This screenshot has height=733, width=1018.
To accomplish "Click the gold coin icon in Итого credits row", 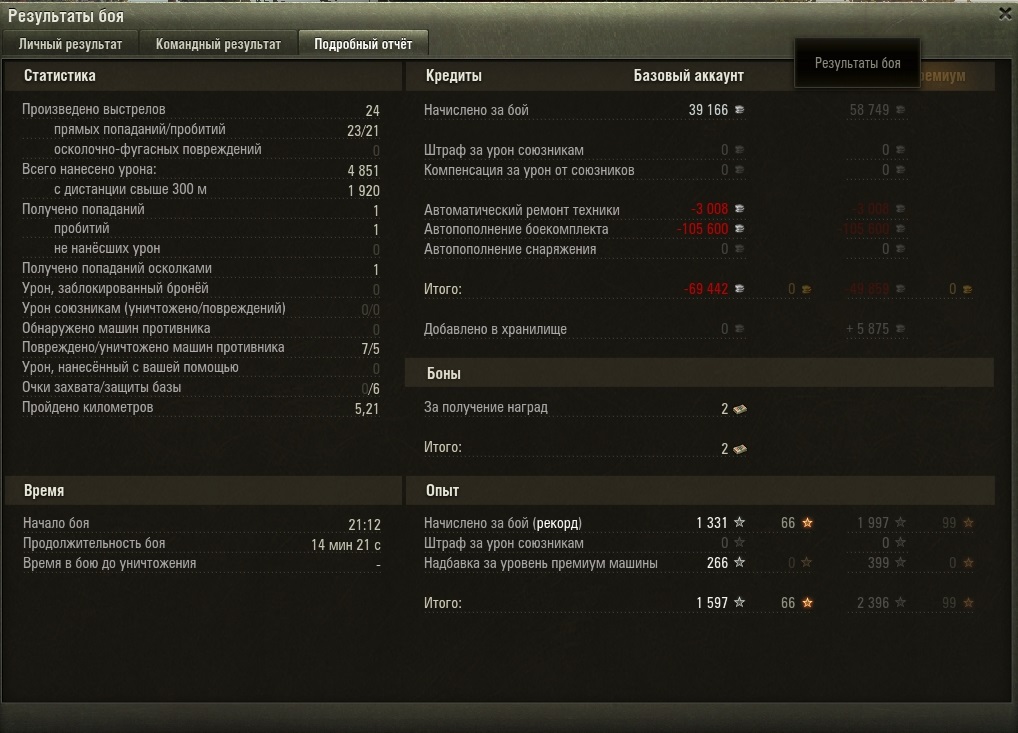I will pyautogui.click(x=806, y=290).
